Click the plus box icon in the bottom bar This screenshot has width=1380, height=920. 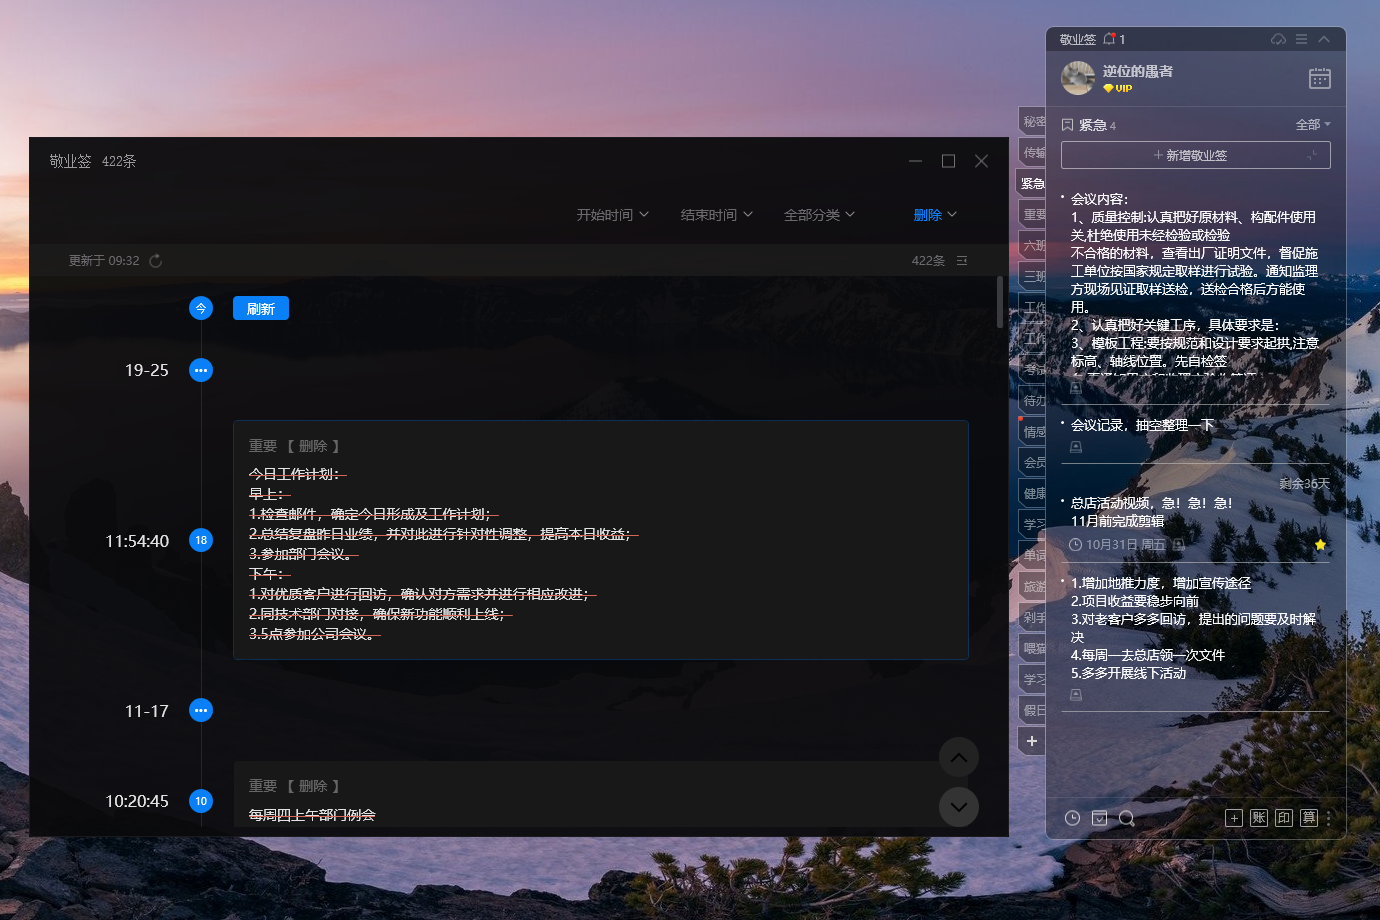pyautogui.click(x=1234, y=818)
